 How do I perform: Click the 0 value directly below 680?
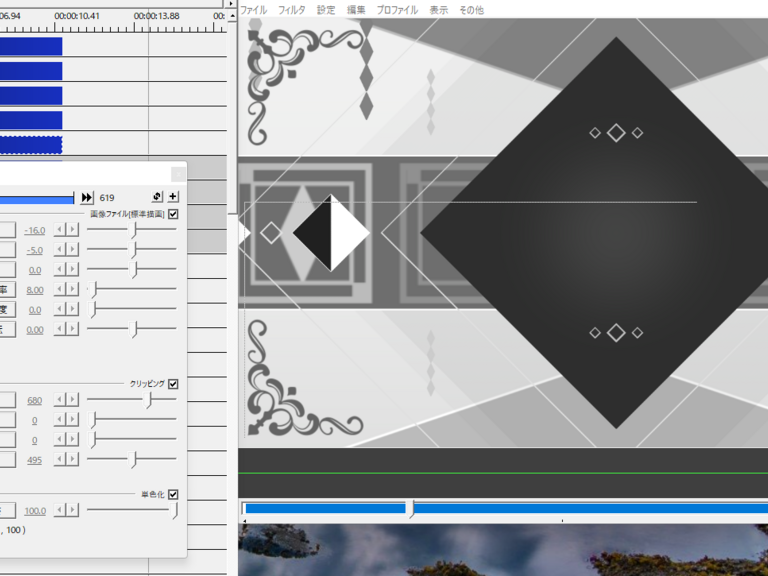(x=35, y=420)
